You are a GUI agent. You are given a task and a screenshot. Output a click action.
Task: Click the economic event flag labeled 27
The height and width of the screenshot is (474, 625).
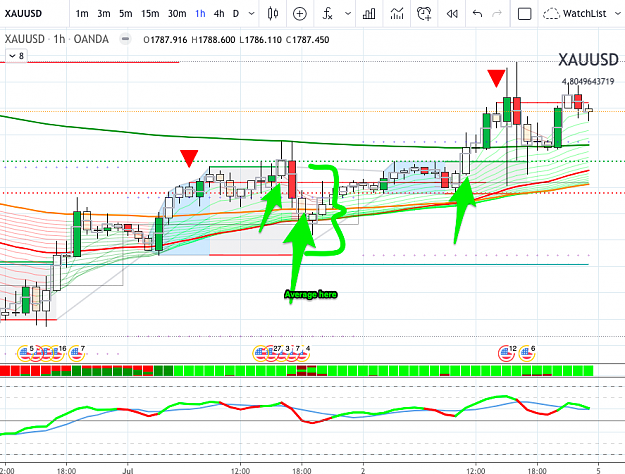(x=271, y=353)
